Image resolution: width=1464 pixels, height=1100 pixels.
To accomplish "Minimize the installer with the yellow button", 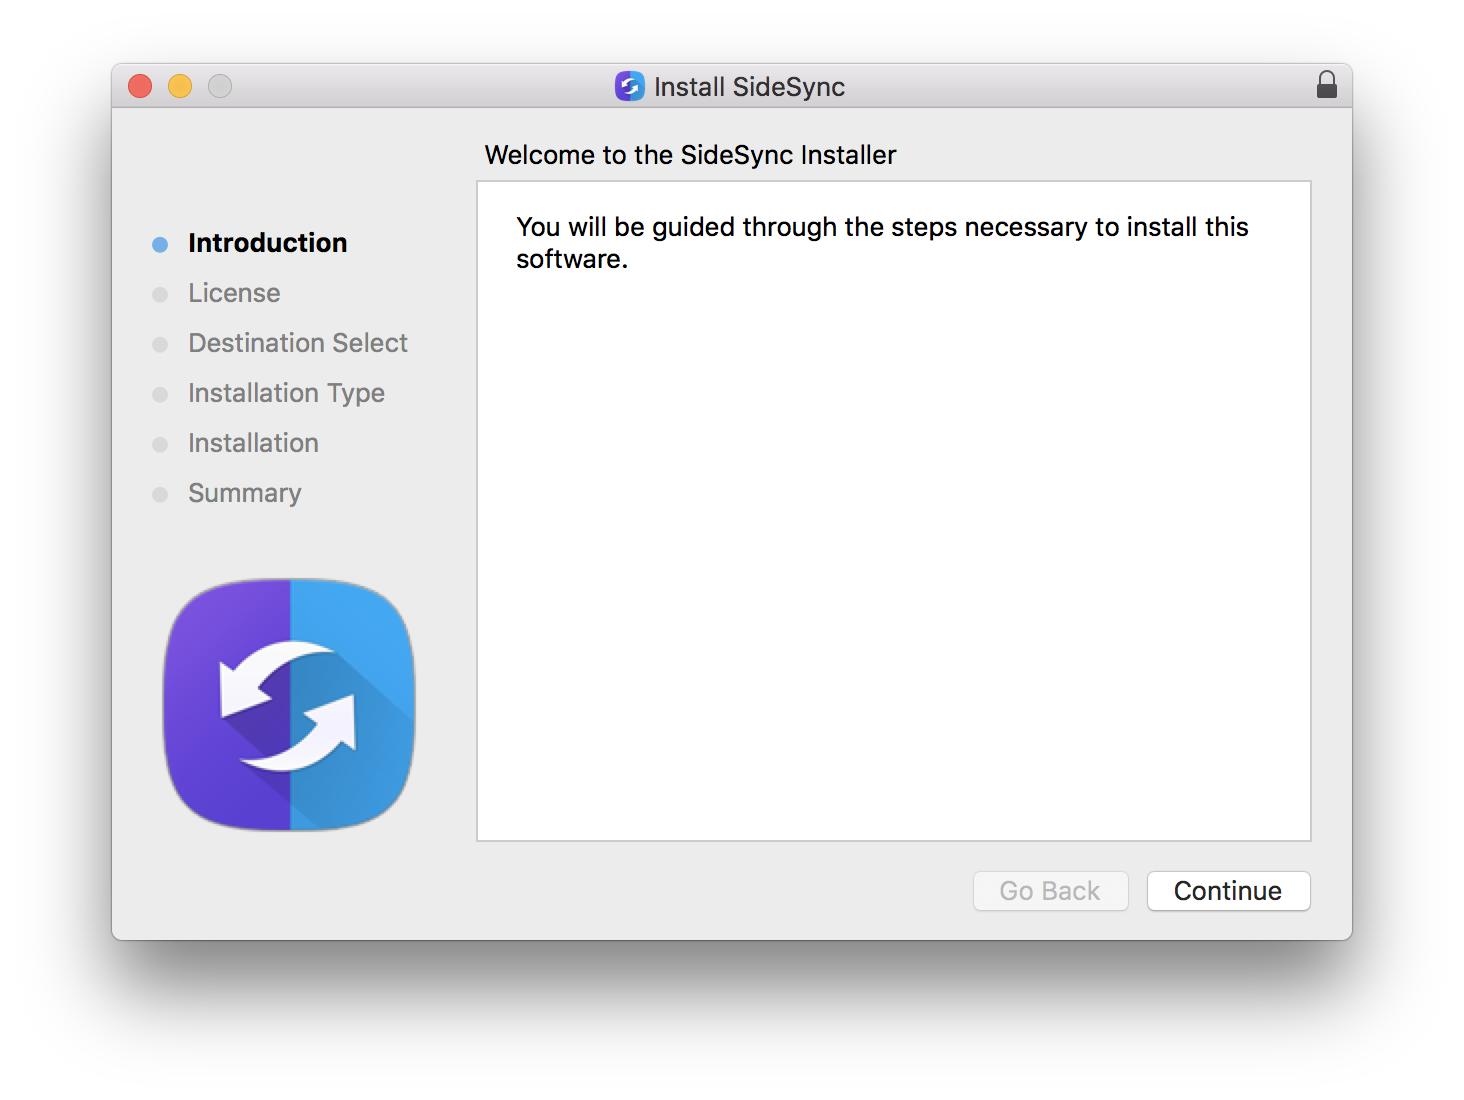I will pos(180,87).
